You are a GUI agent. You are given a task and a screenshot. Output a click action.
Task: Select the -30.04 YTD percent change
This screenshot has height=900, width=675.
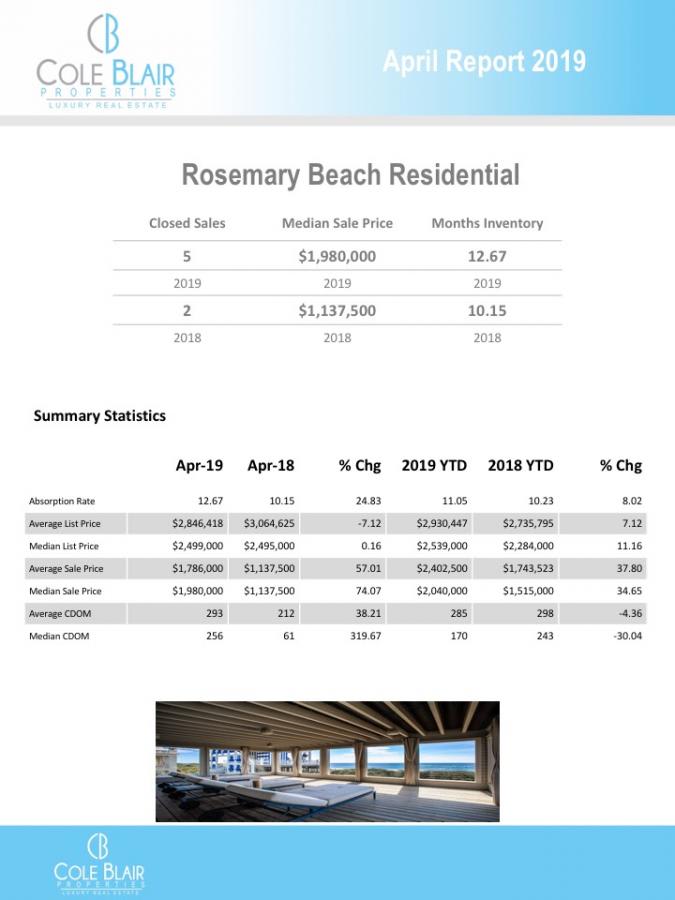click(x=628, y=635)
